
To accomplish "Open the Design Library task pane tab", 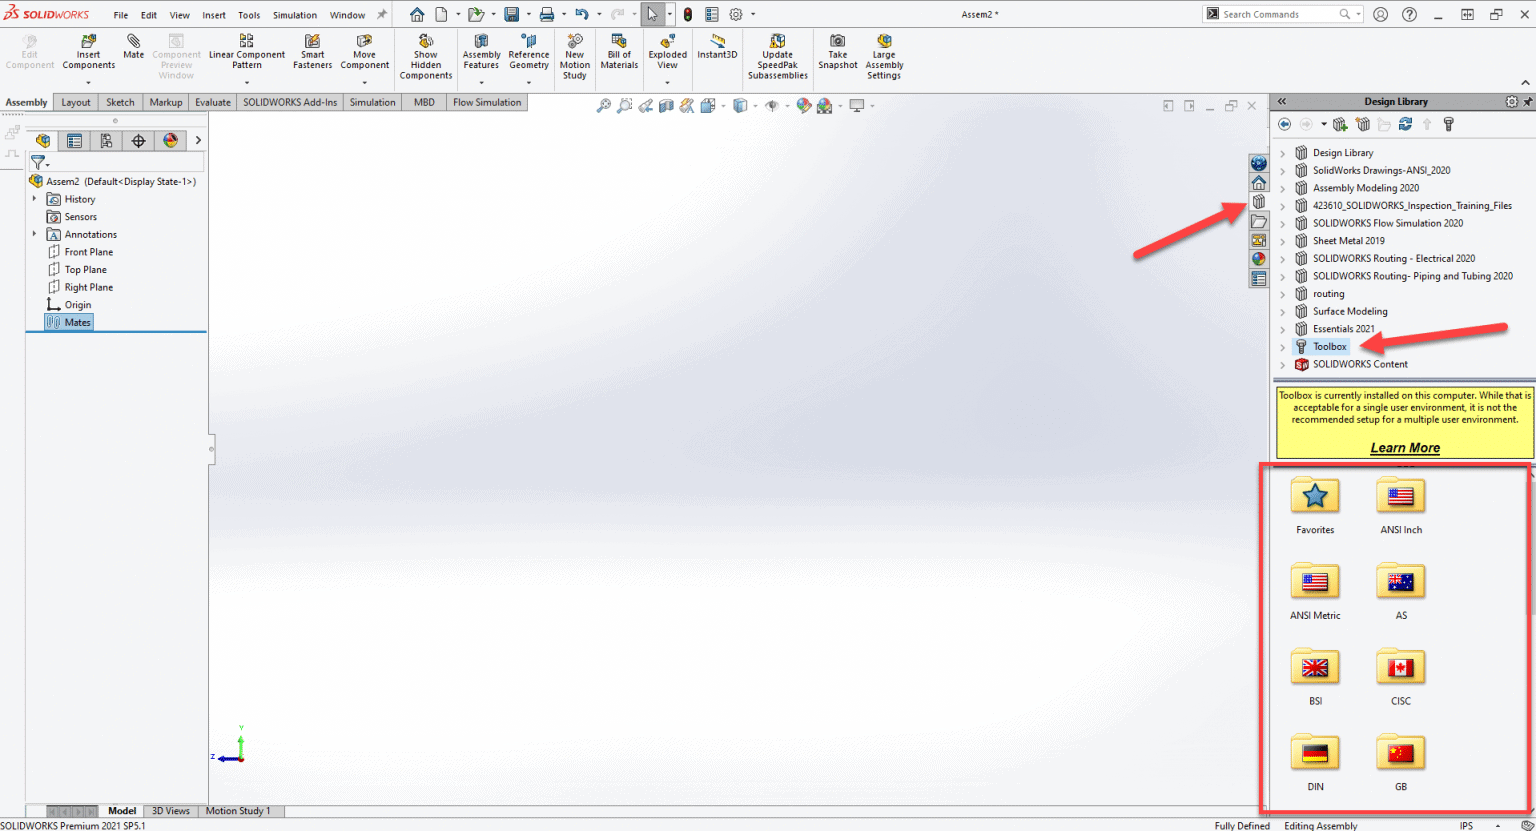I will point(1259,202).
